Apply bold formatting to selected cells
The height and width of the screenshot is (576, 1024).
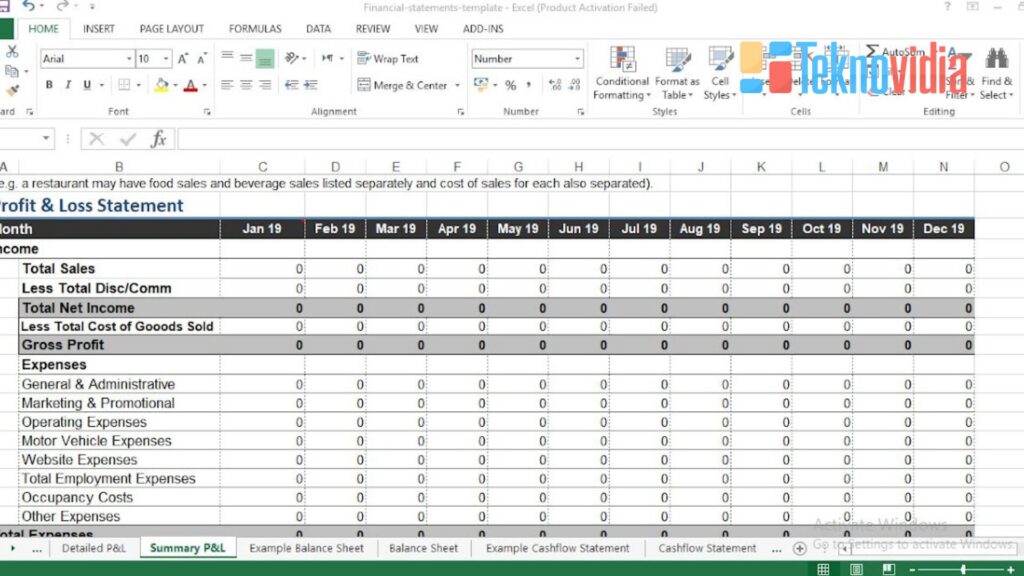tap(49, 85)
